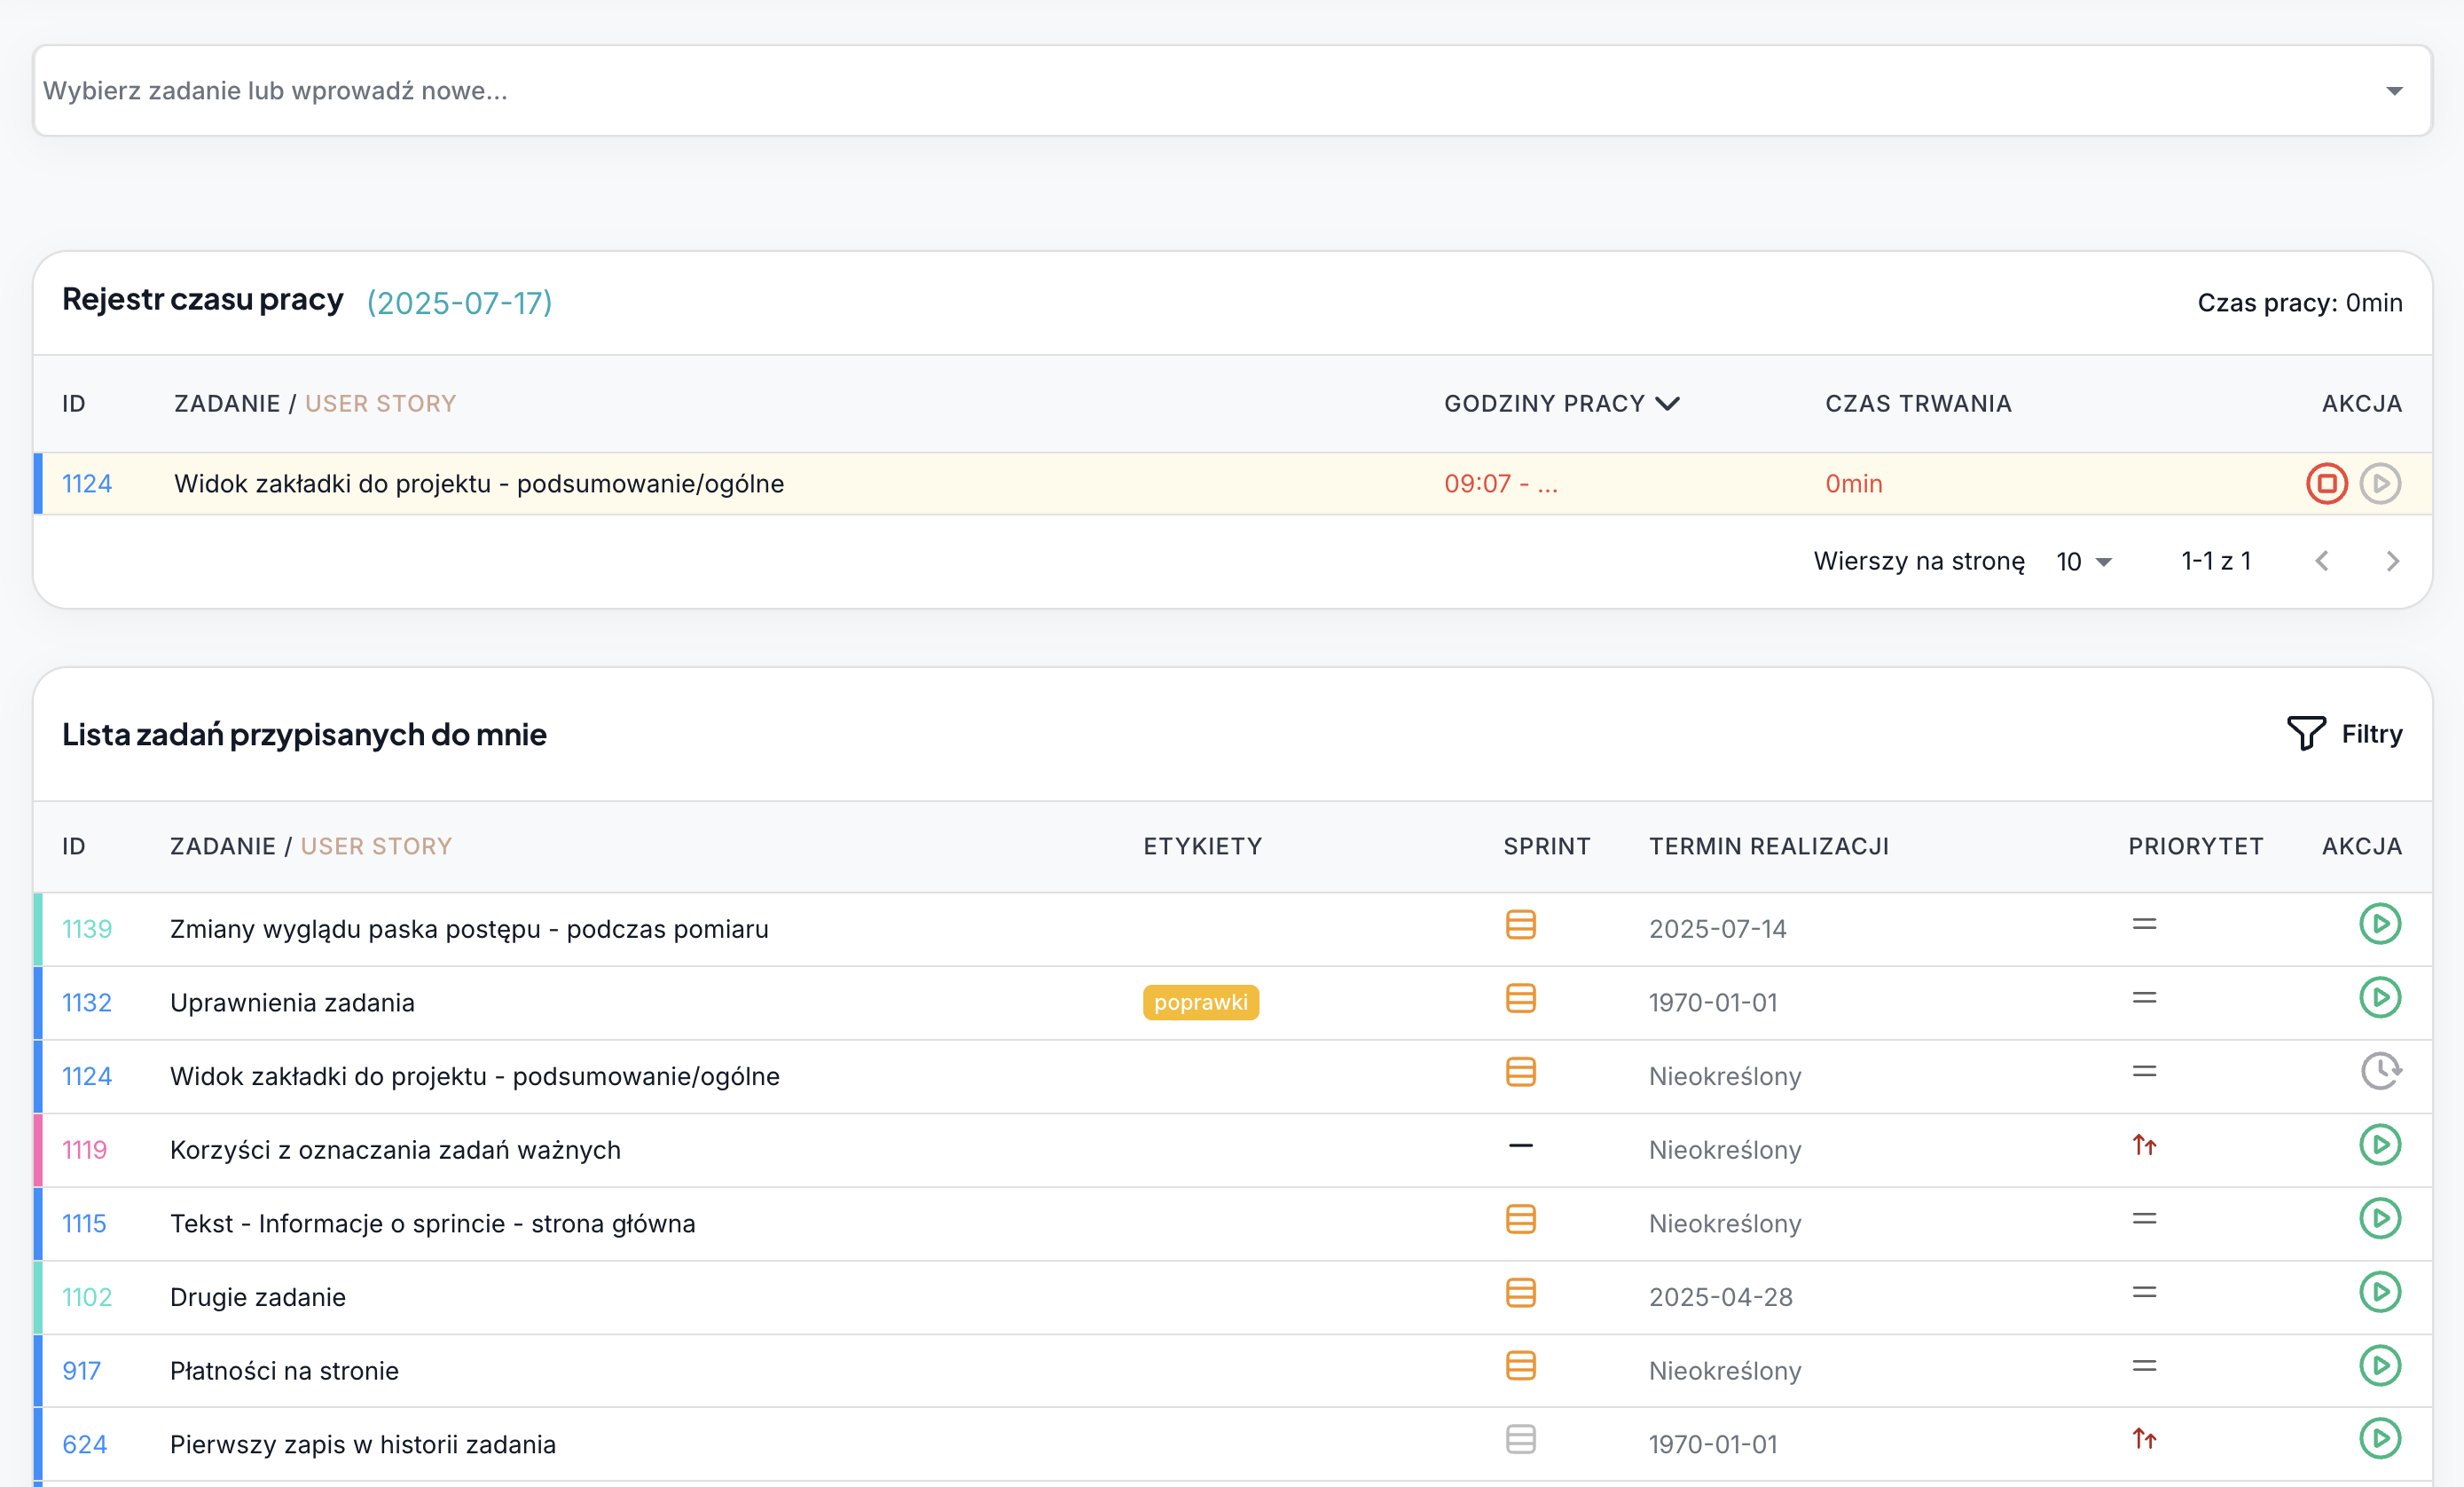This screenshot has width=2464, height=1487.
Task: Click grey play icon in work log row 1124
Action: pyautogui.click(x=2380, y=484)
